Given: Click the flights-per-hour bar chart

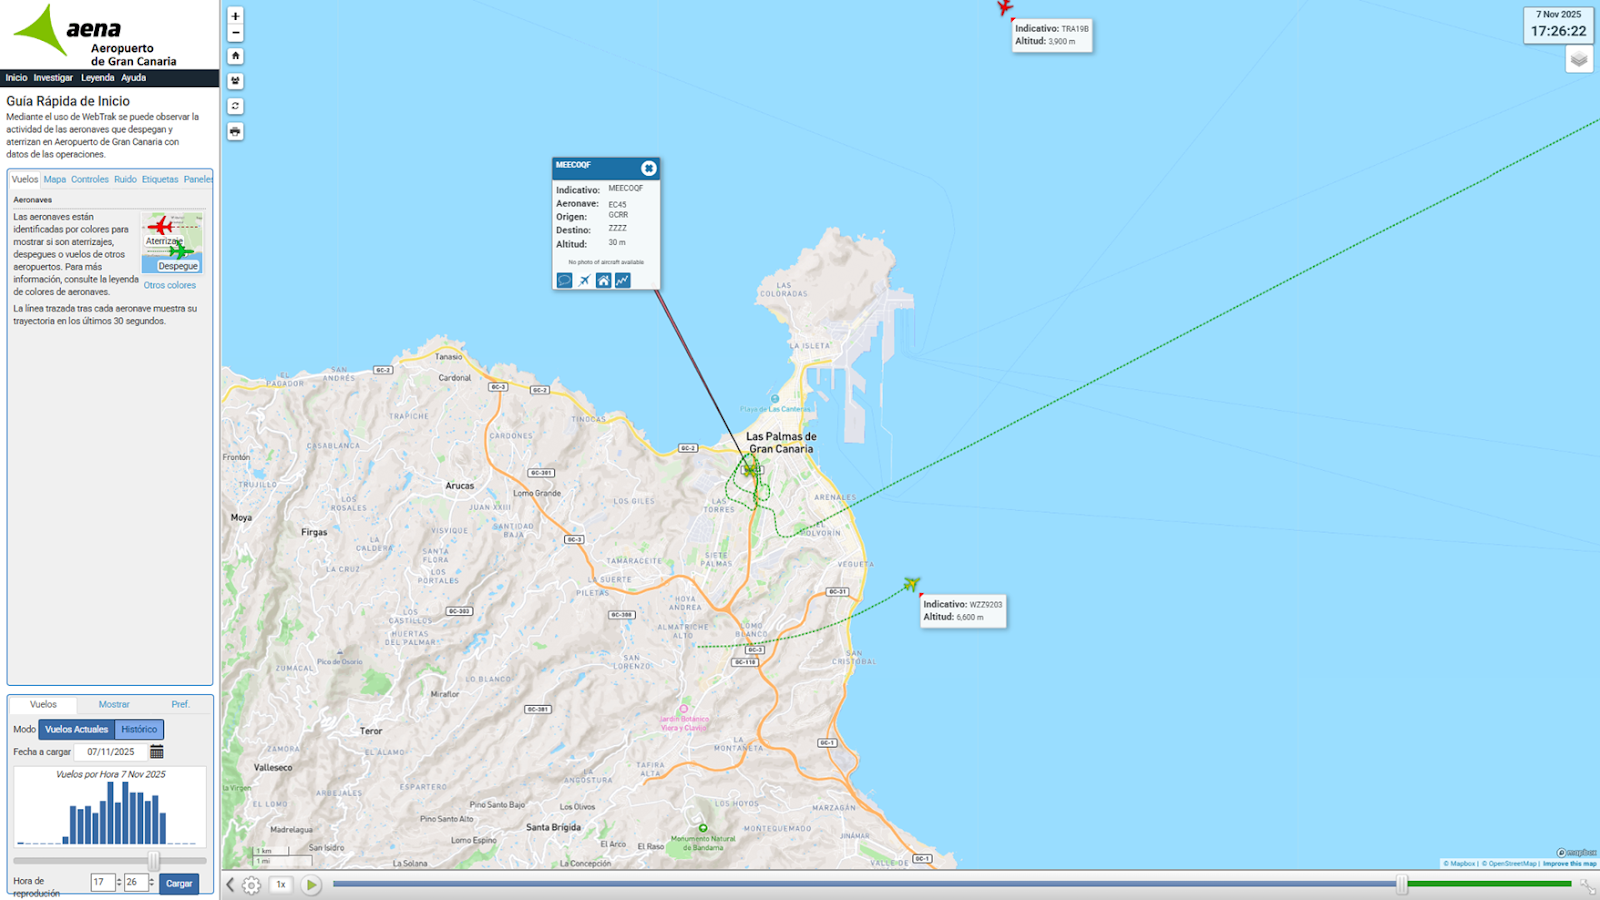Looking at the screenshot, I should click(110, 807).
